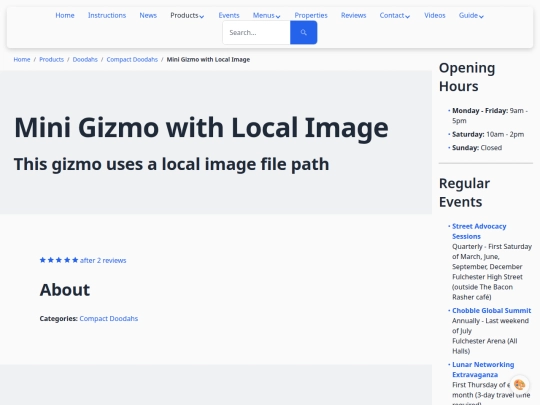Click Compact Doodahs category link
The width and height of the screenshot is (540, 405).
pyautogui.click(x=108, y=319)
